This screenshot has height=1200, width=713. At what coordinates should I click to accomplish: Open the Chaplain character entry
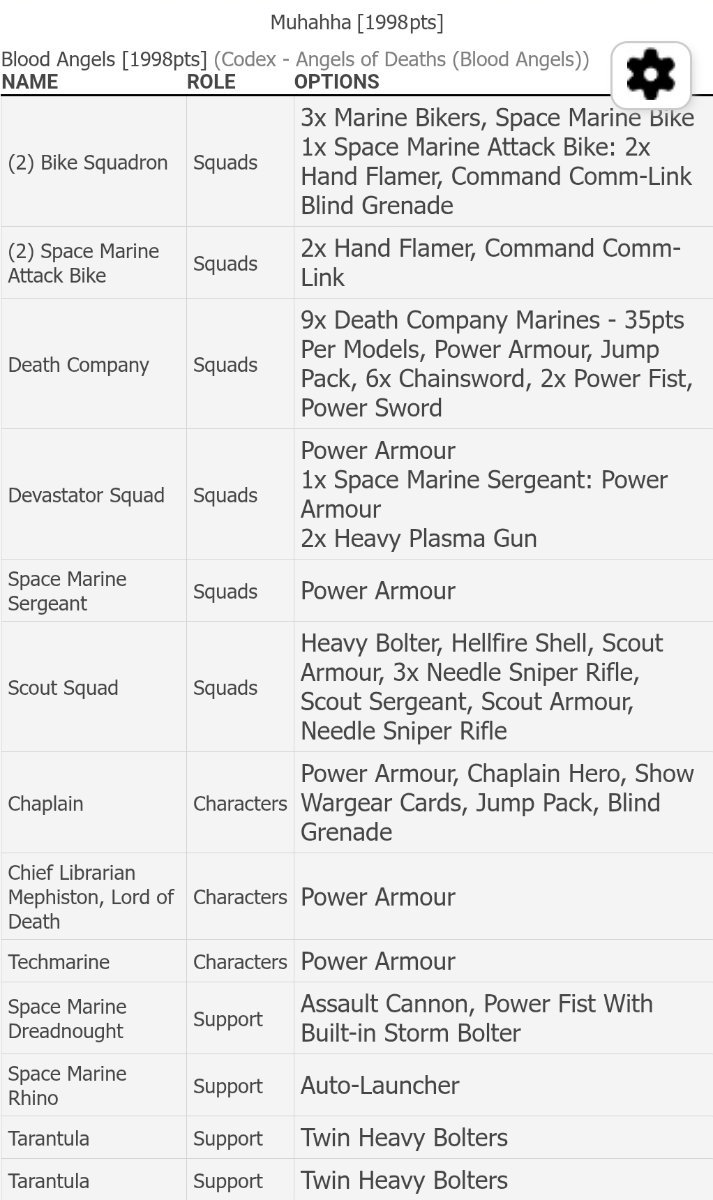pyautogui.click(x=356, y=803)
